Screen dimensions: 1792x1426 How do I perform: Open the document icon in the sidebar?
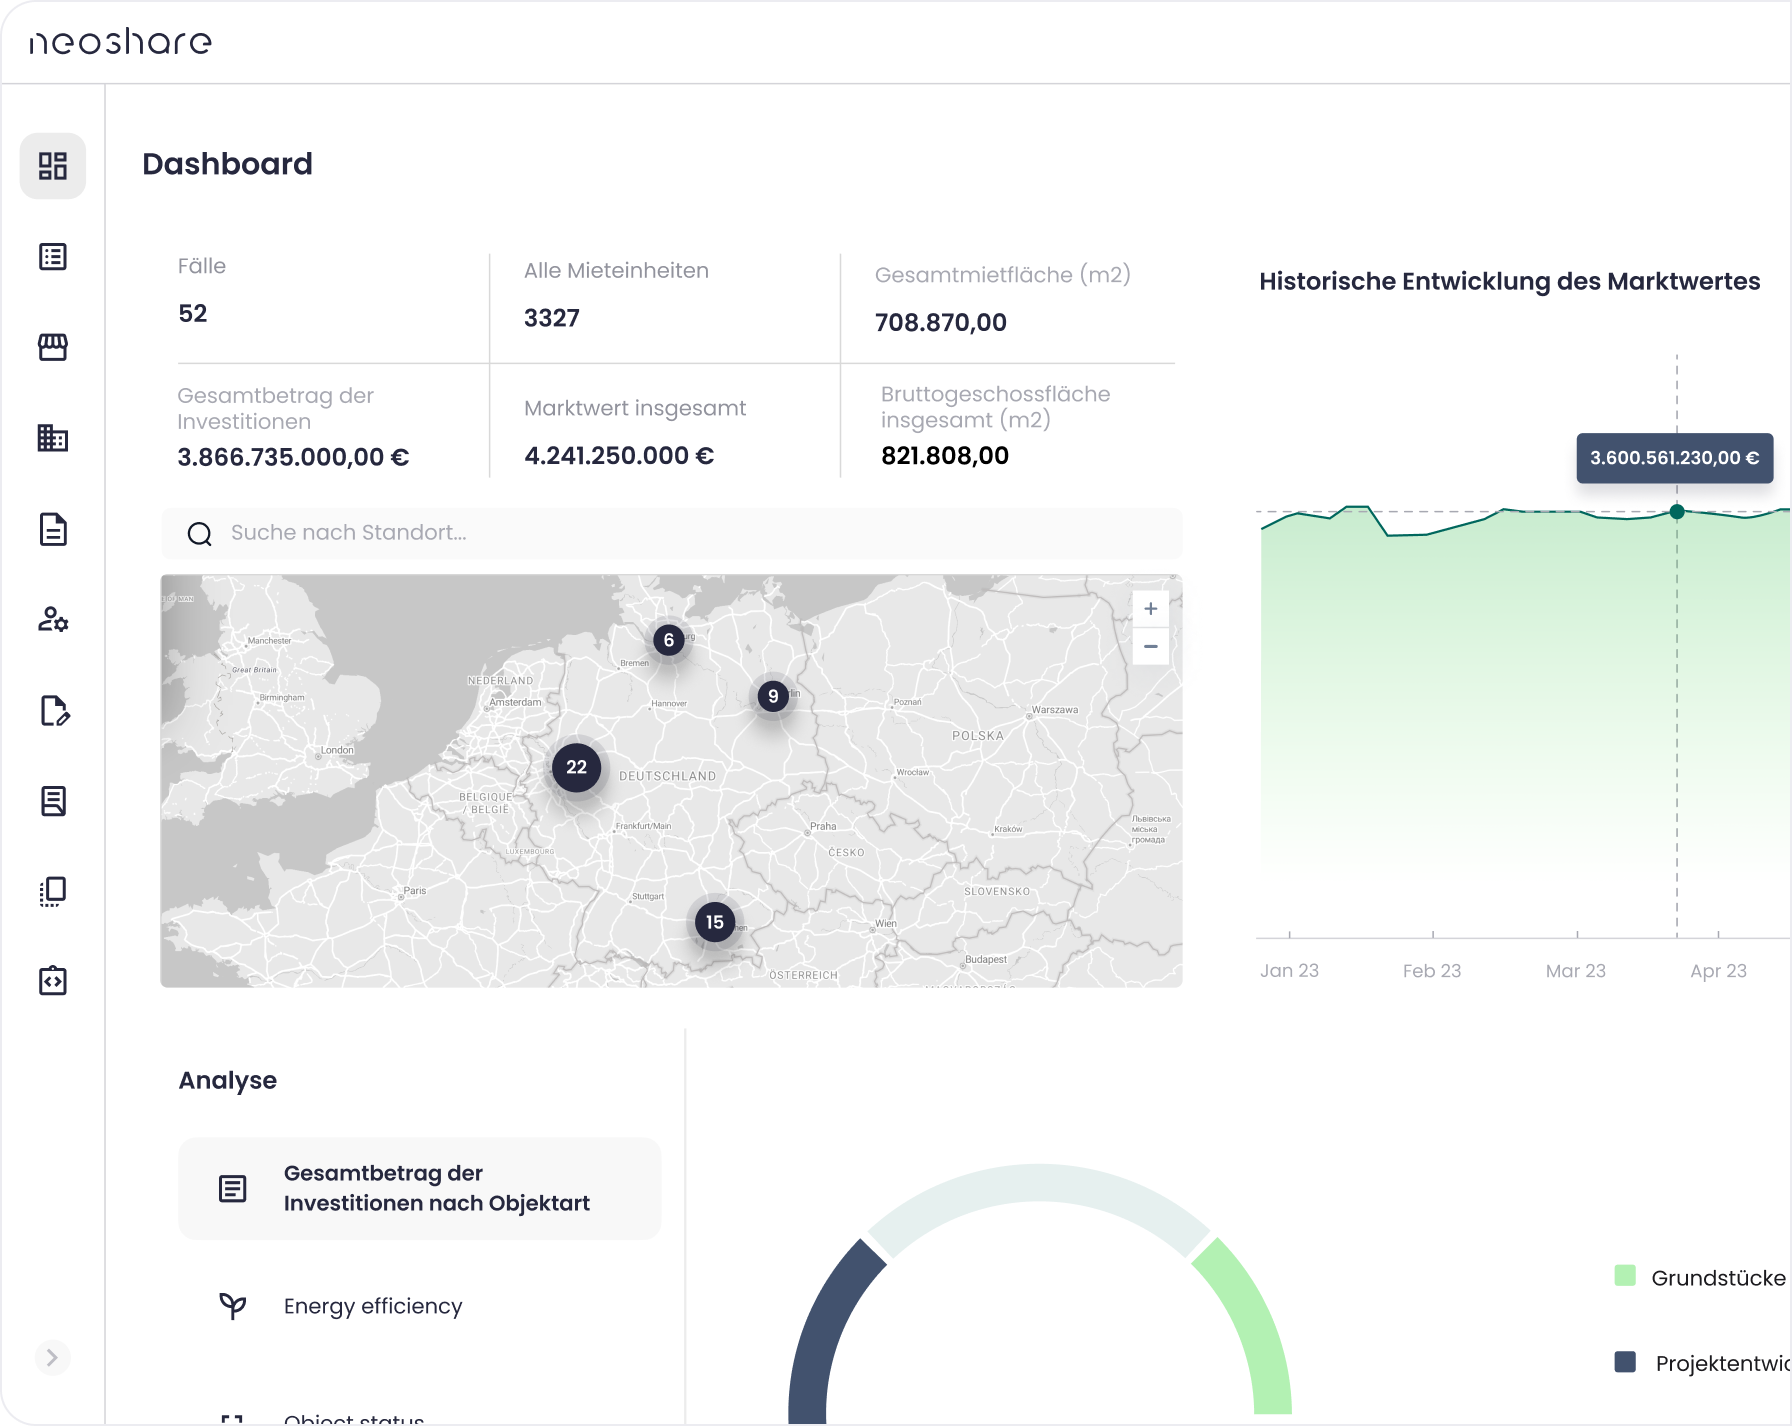pyautogui.click(x=53, y=530)
